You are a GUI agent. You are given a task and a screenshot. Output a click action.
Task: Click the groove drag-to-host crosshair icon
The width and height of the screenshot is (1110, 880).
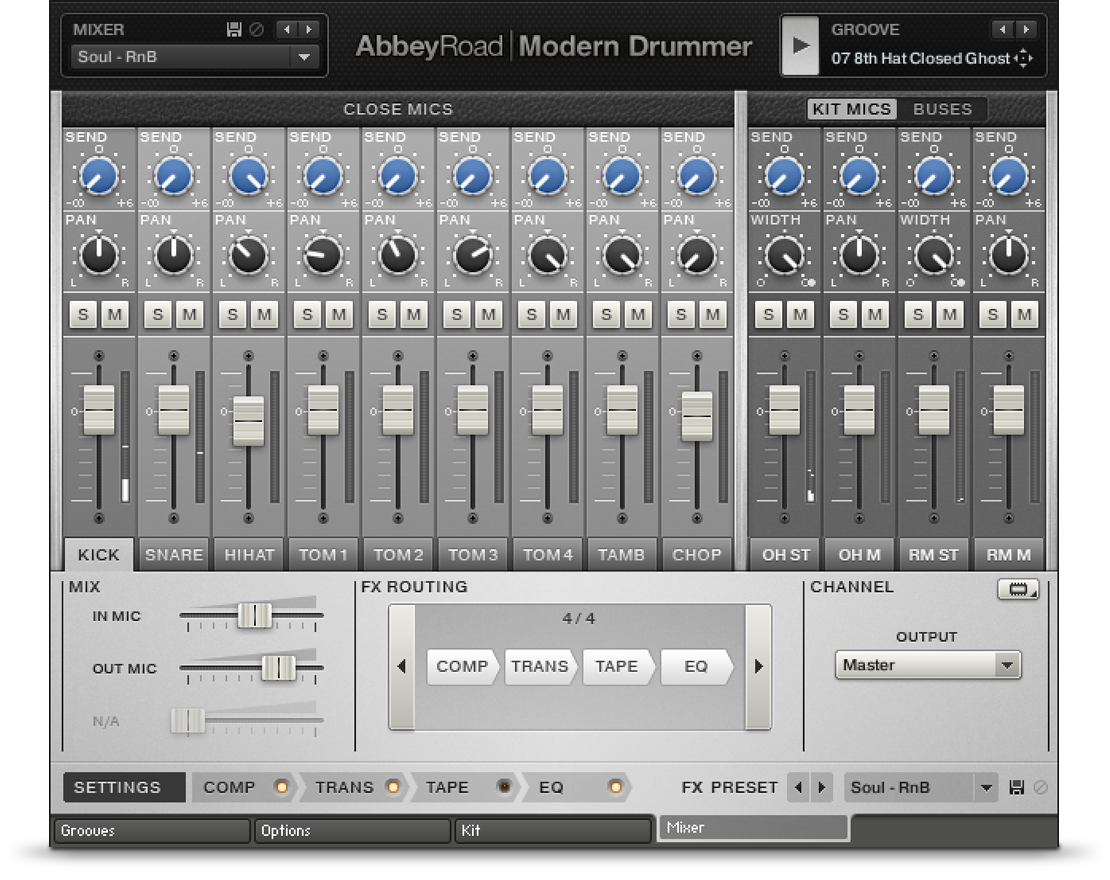pos(1024,58)
